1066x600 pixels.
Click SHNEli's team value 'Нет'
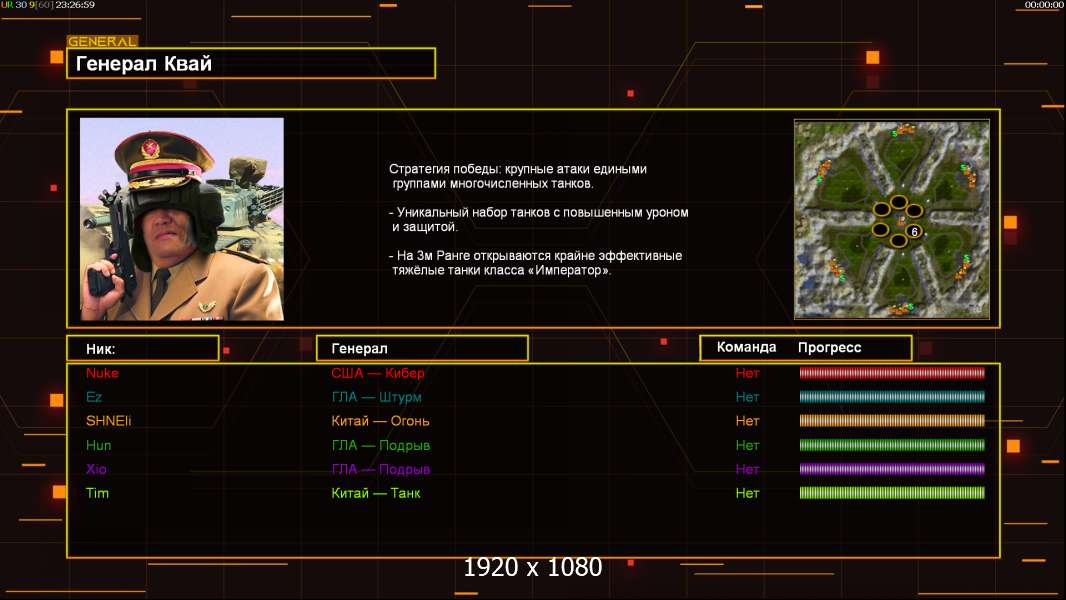tap(747, 421)
